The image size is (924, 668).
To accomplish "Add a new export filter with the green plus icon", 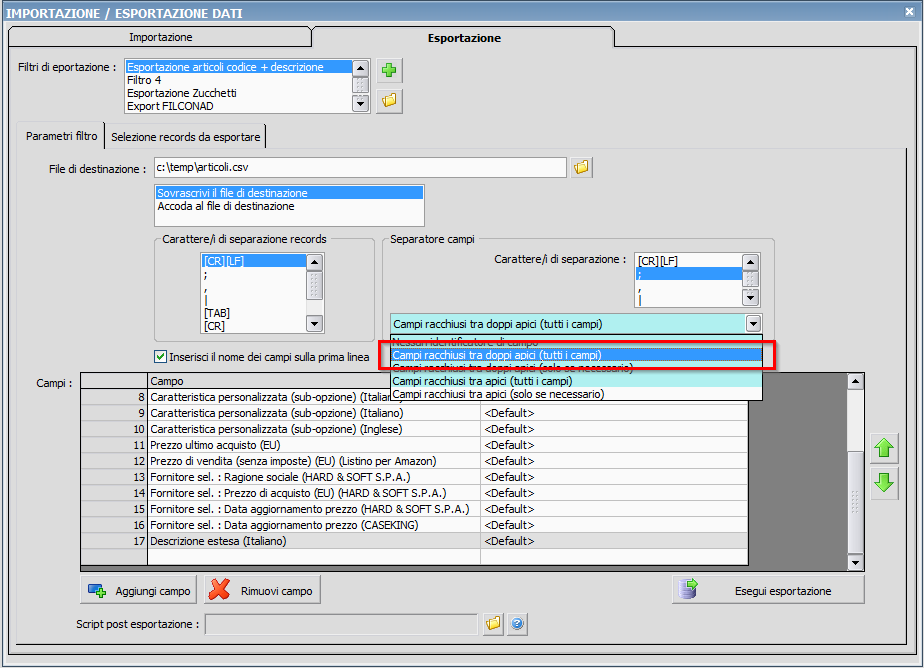I will pos(389,71).
